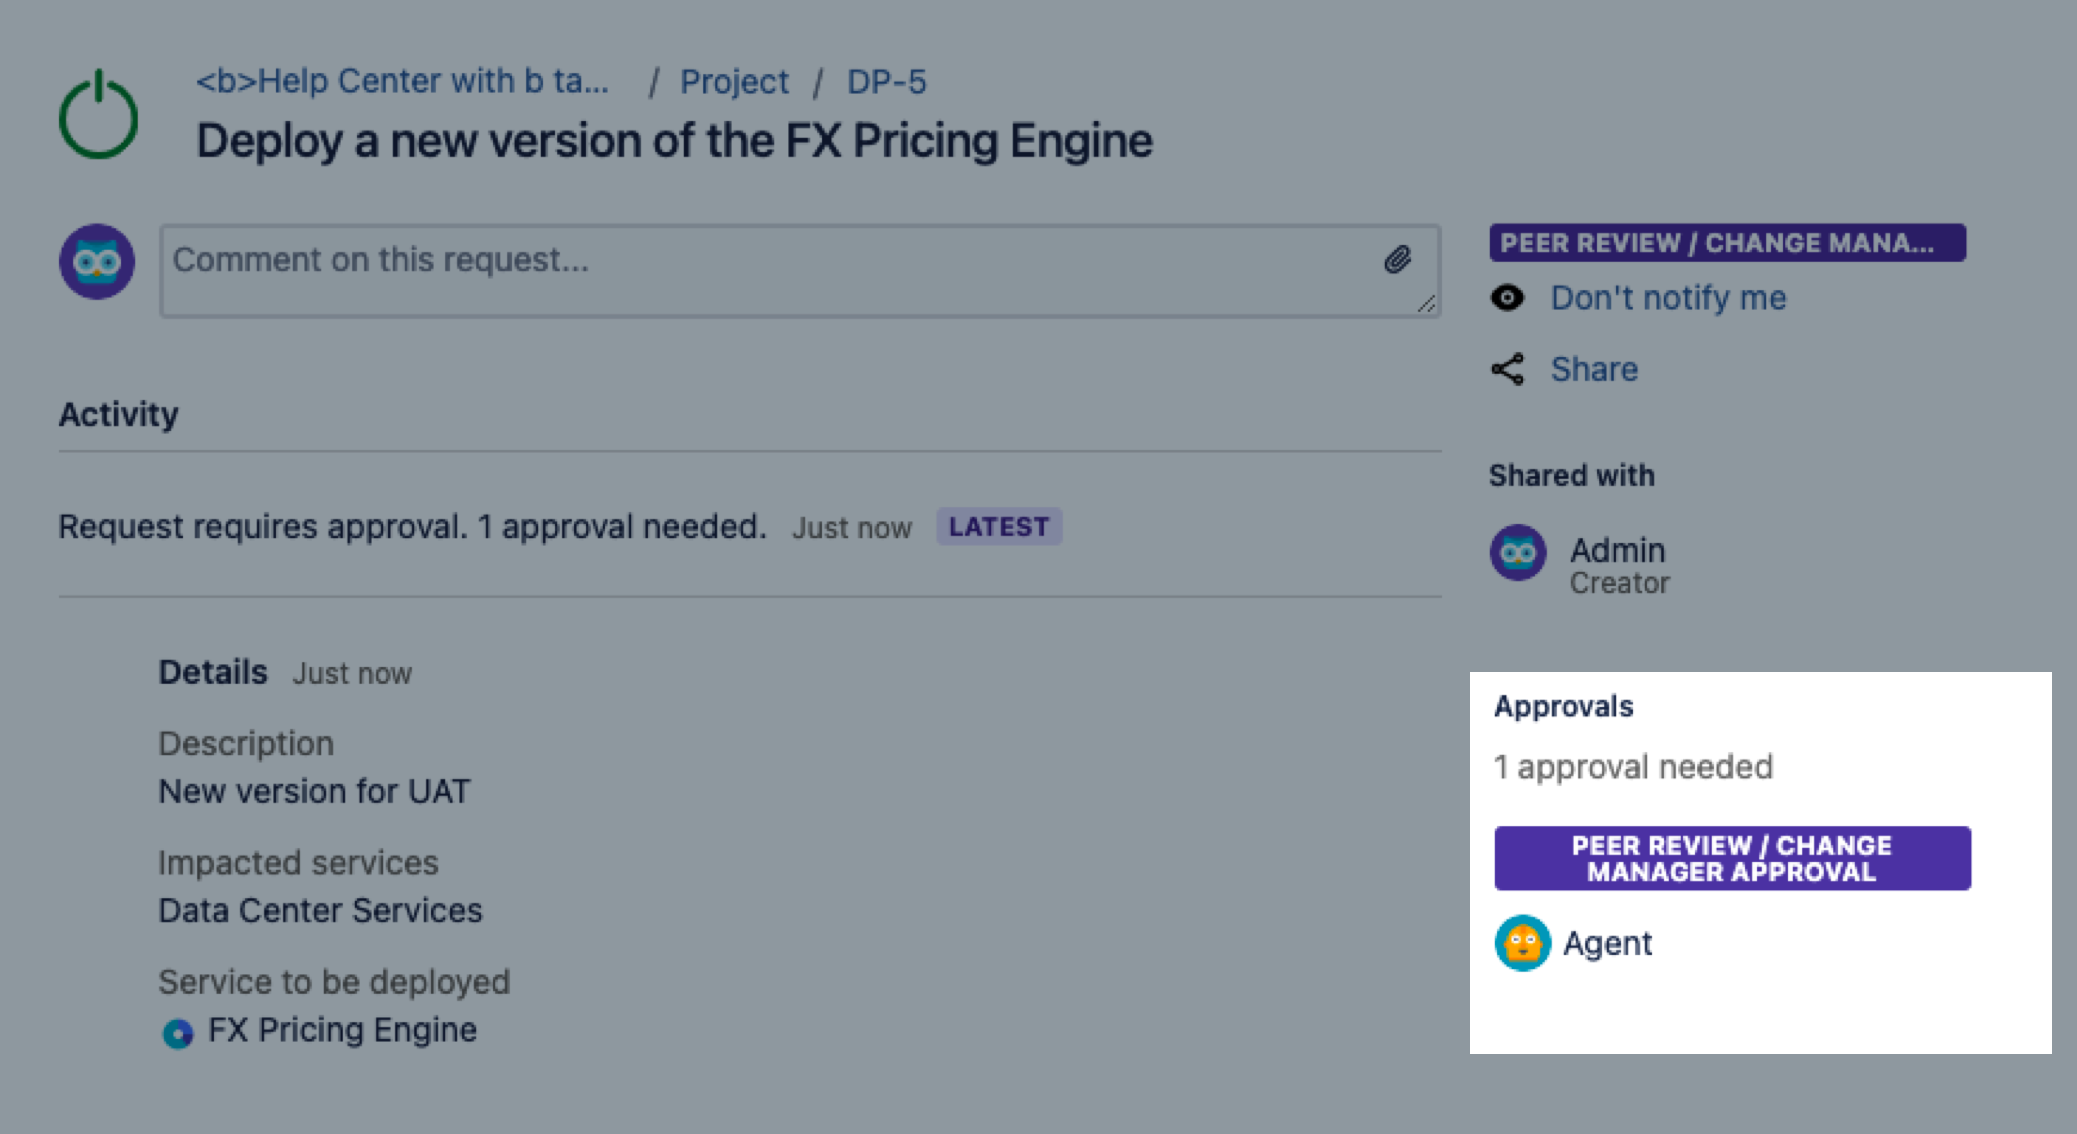Select the Agent approver name

tap(1607, 943)
